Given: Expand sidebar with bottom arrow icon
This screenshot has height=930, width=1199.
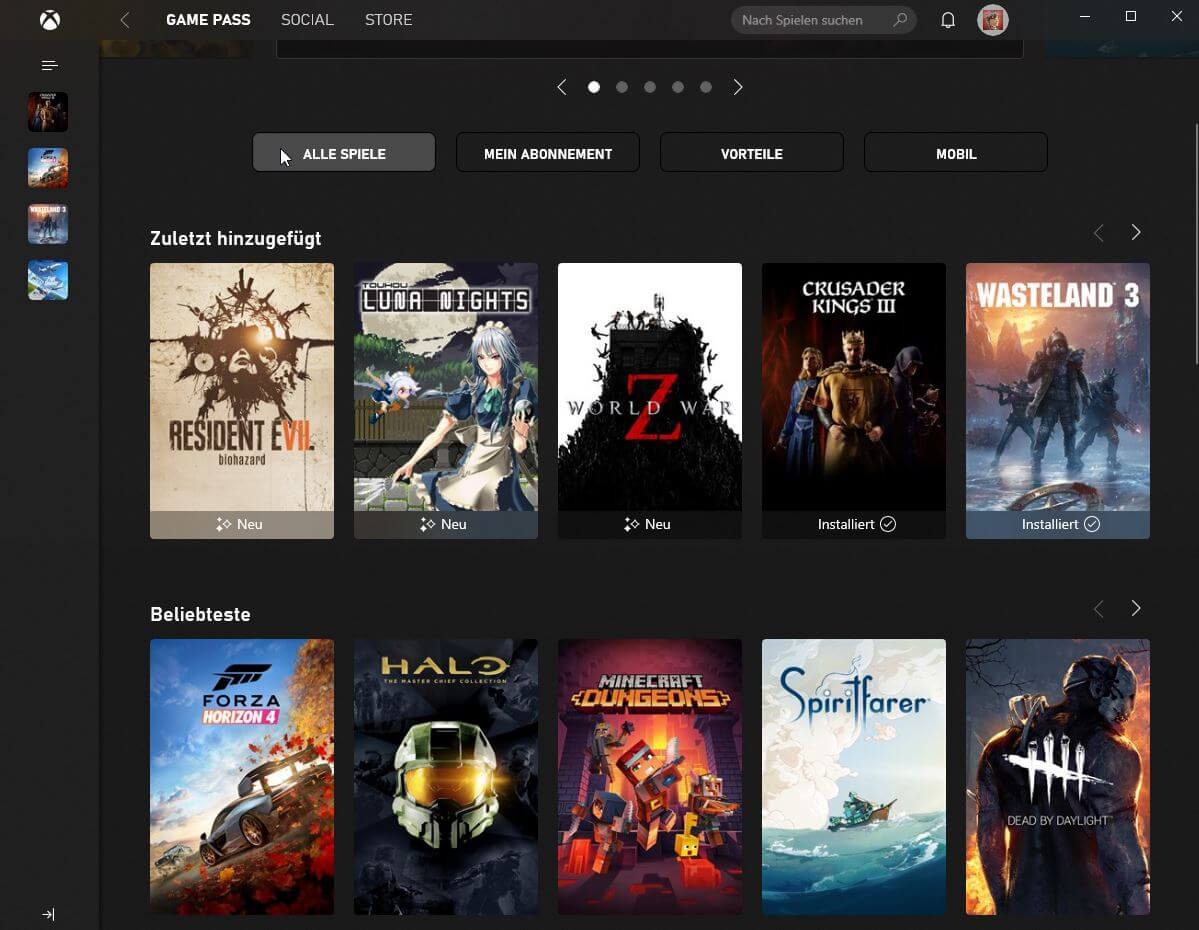Looking at the screenshot, I should [x=48, y=914].
